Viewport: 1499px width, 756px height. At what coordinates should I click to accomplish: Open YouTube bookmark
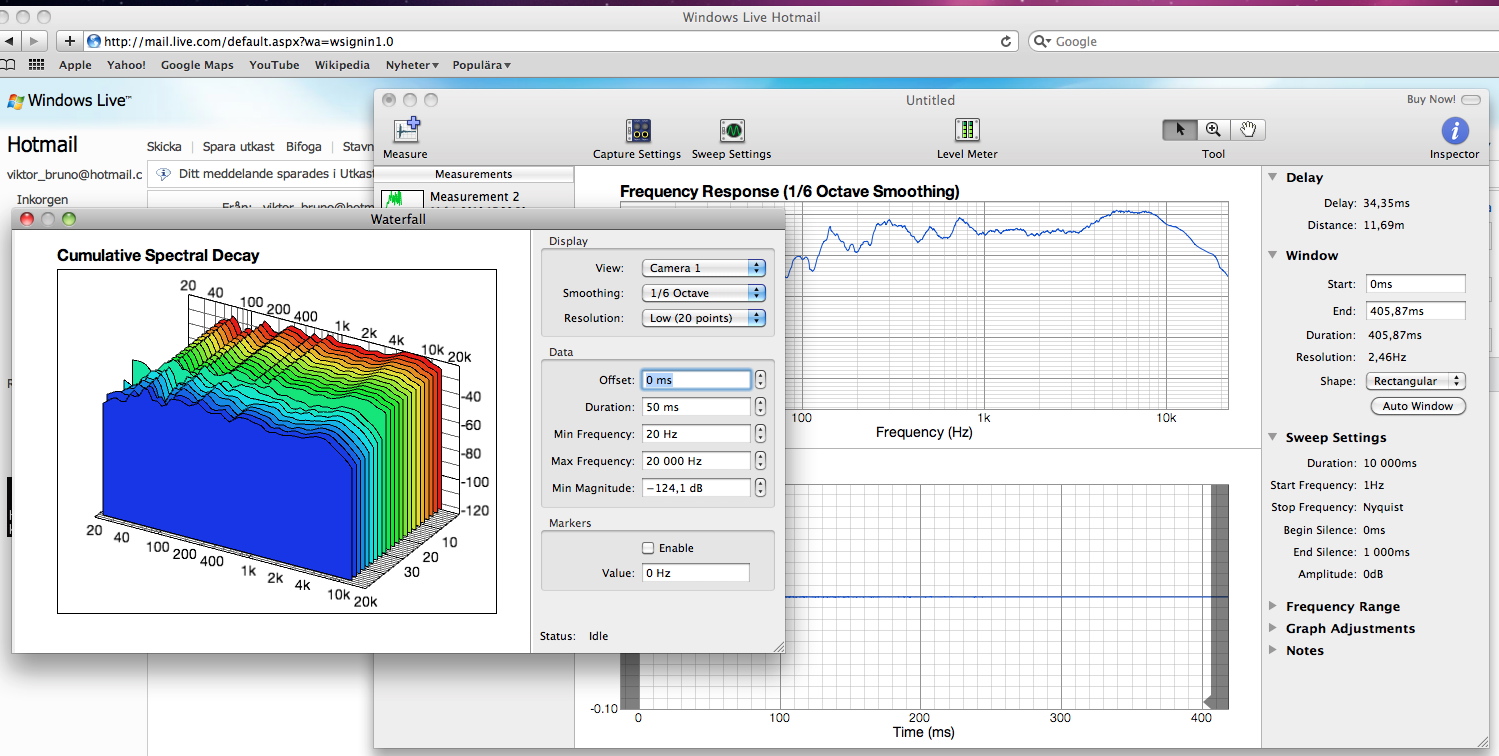[274, 65]
